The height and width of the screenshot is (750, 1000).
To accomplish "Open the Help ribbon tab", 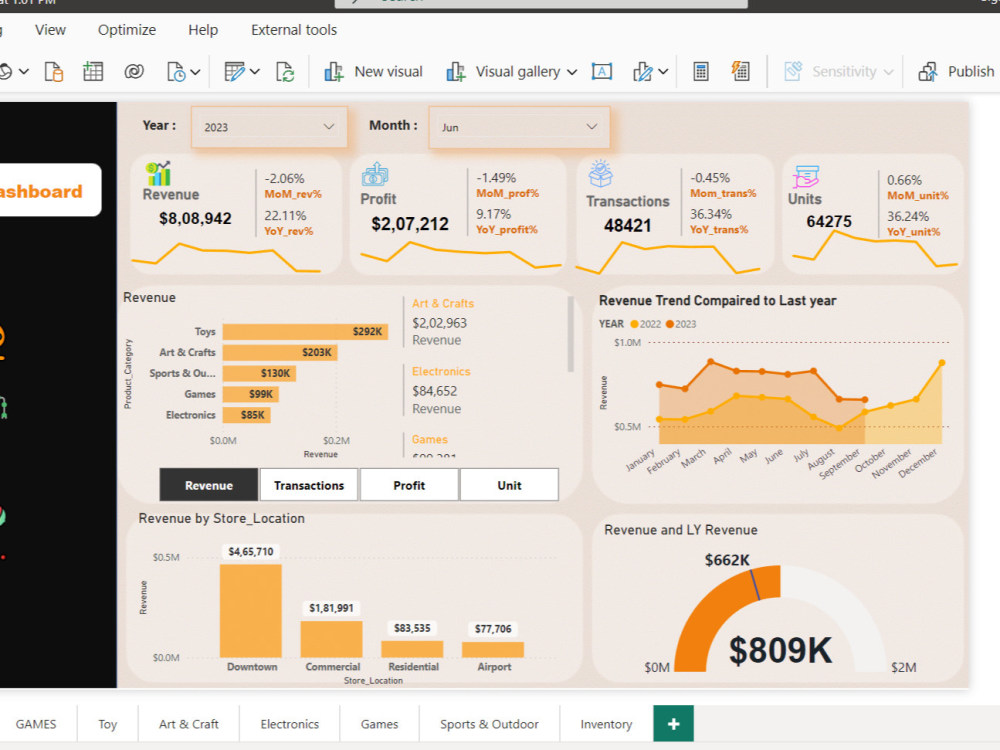I will tap(203, 30).
